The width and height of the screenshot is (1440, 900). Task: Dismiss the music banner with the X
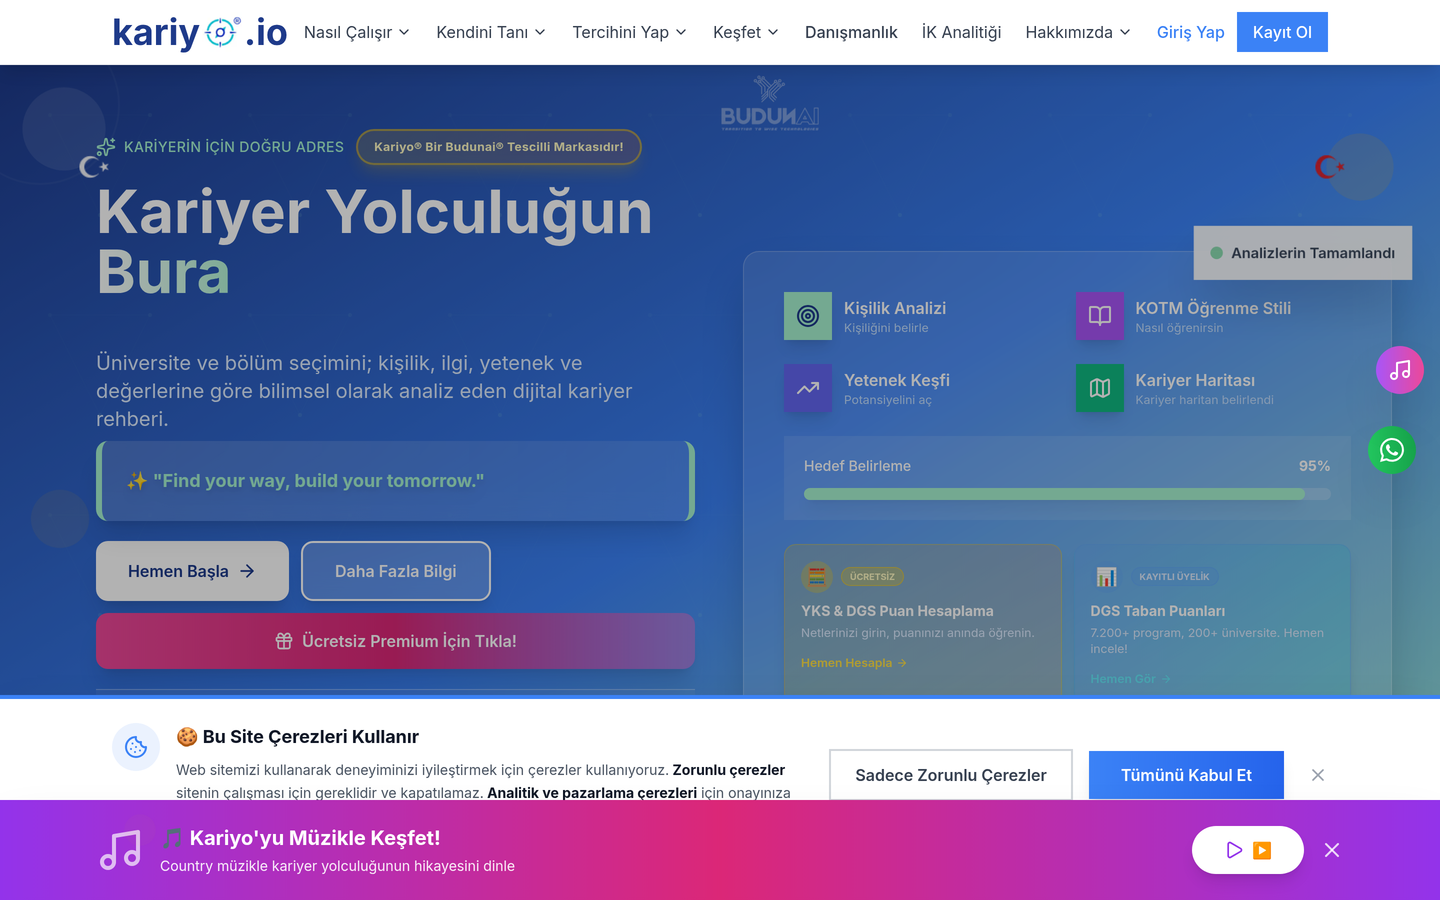(1332, 850)
